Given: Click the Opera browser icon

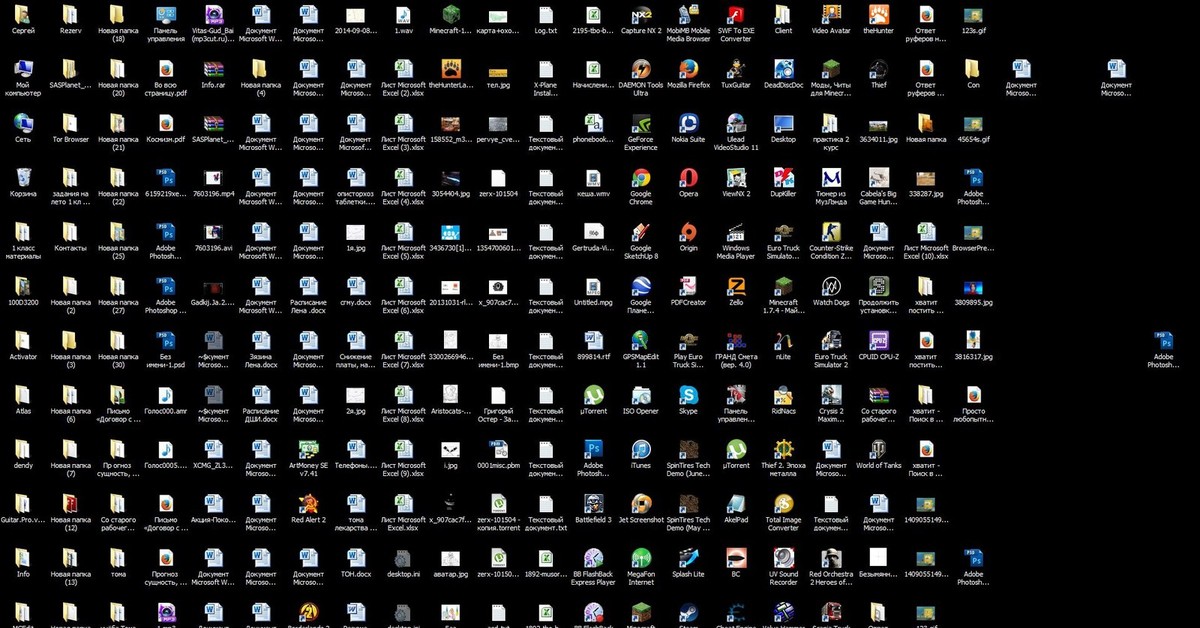Looking at the screenshot, I should tap(688, 178).
